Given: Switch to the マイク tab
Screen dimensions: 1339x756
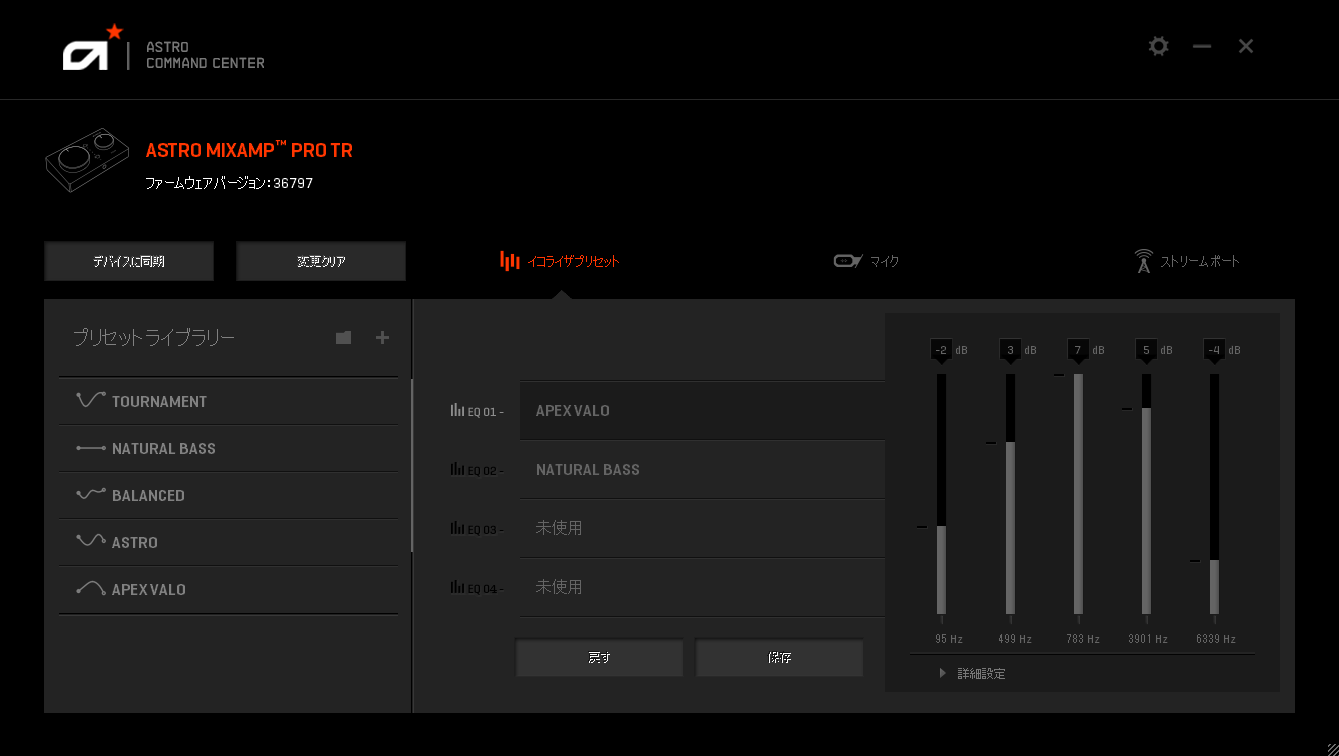Looking at the screenshot, I should pos(866,260).
